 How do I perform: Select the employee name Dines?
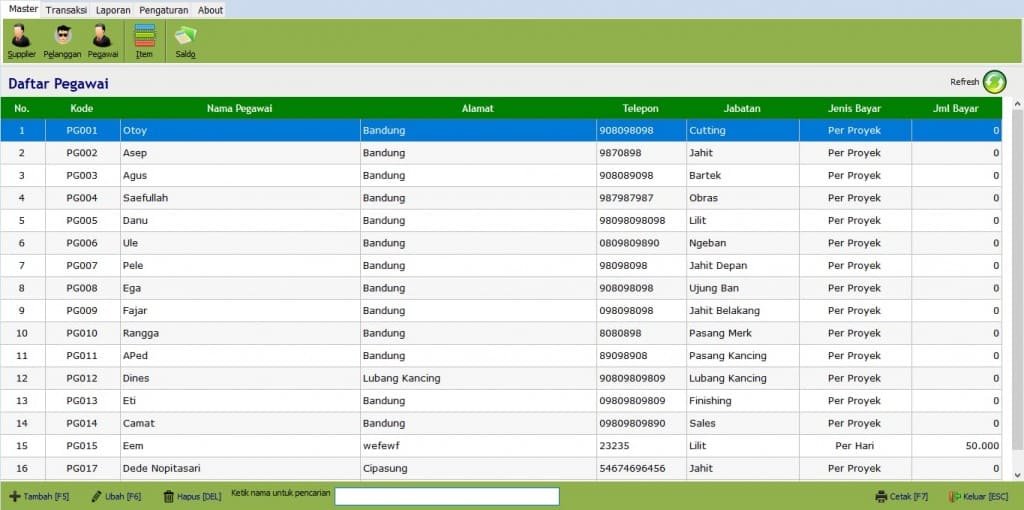point(136,378)
